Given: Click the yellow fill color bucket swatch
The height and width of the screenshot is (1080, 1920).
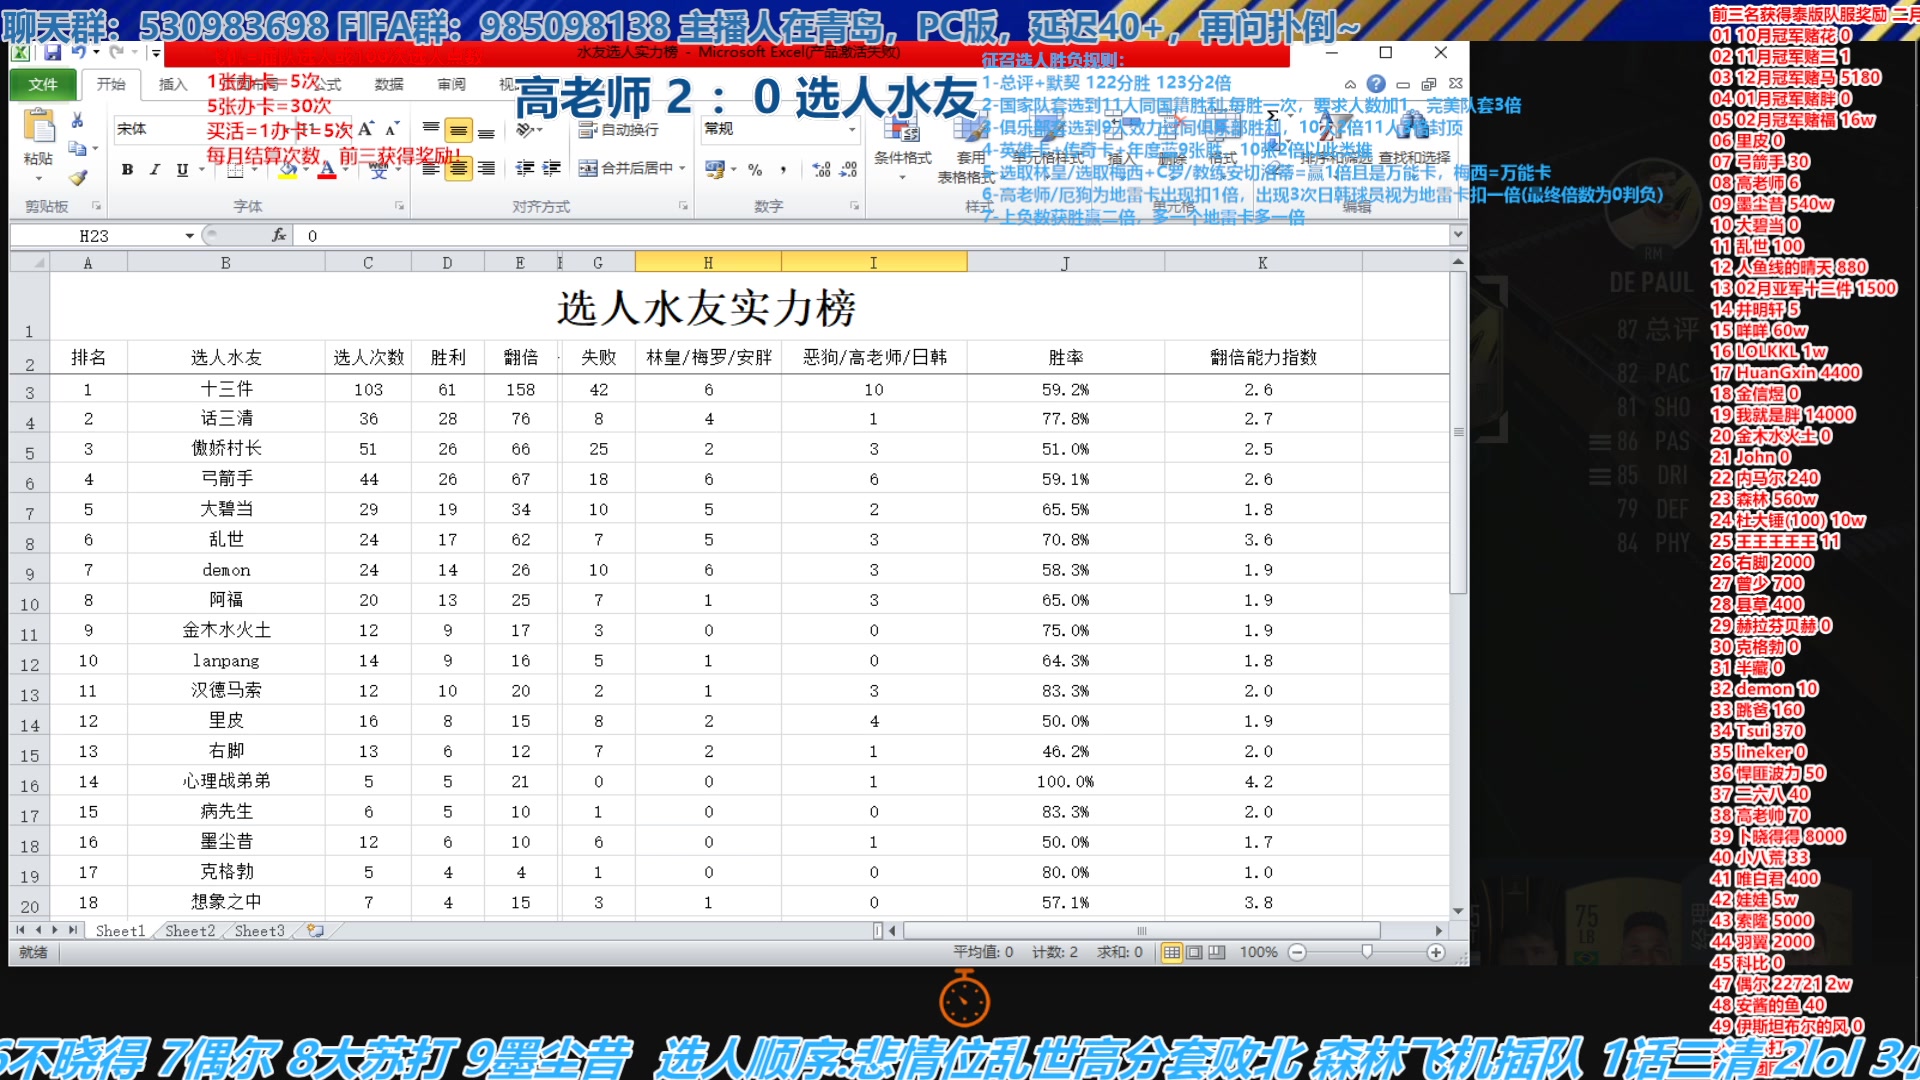Looking at the screenshot, I should 287,171.
